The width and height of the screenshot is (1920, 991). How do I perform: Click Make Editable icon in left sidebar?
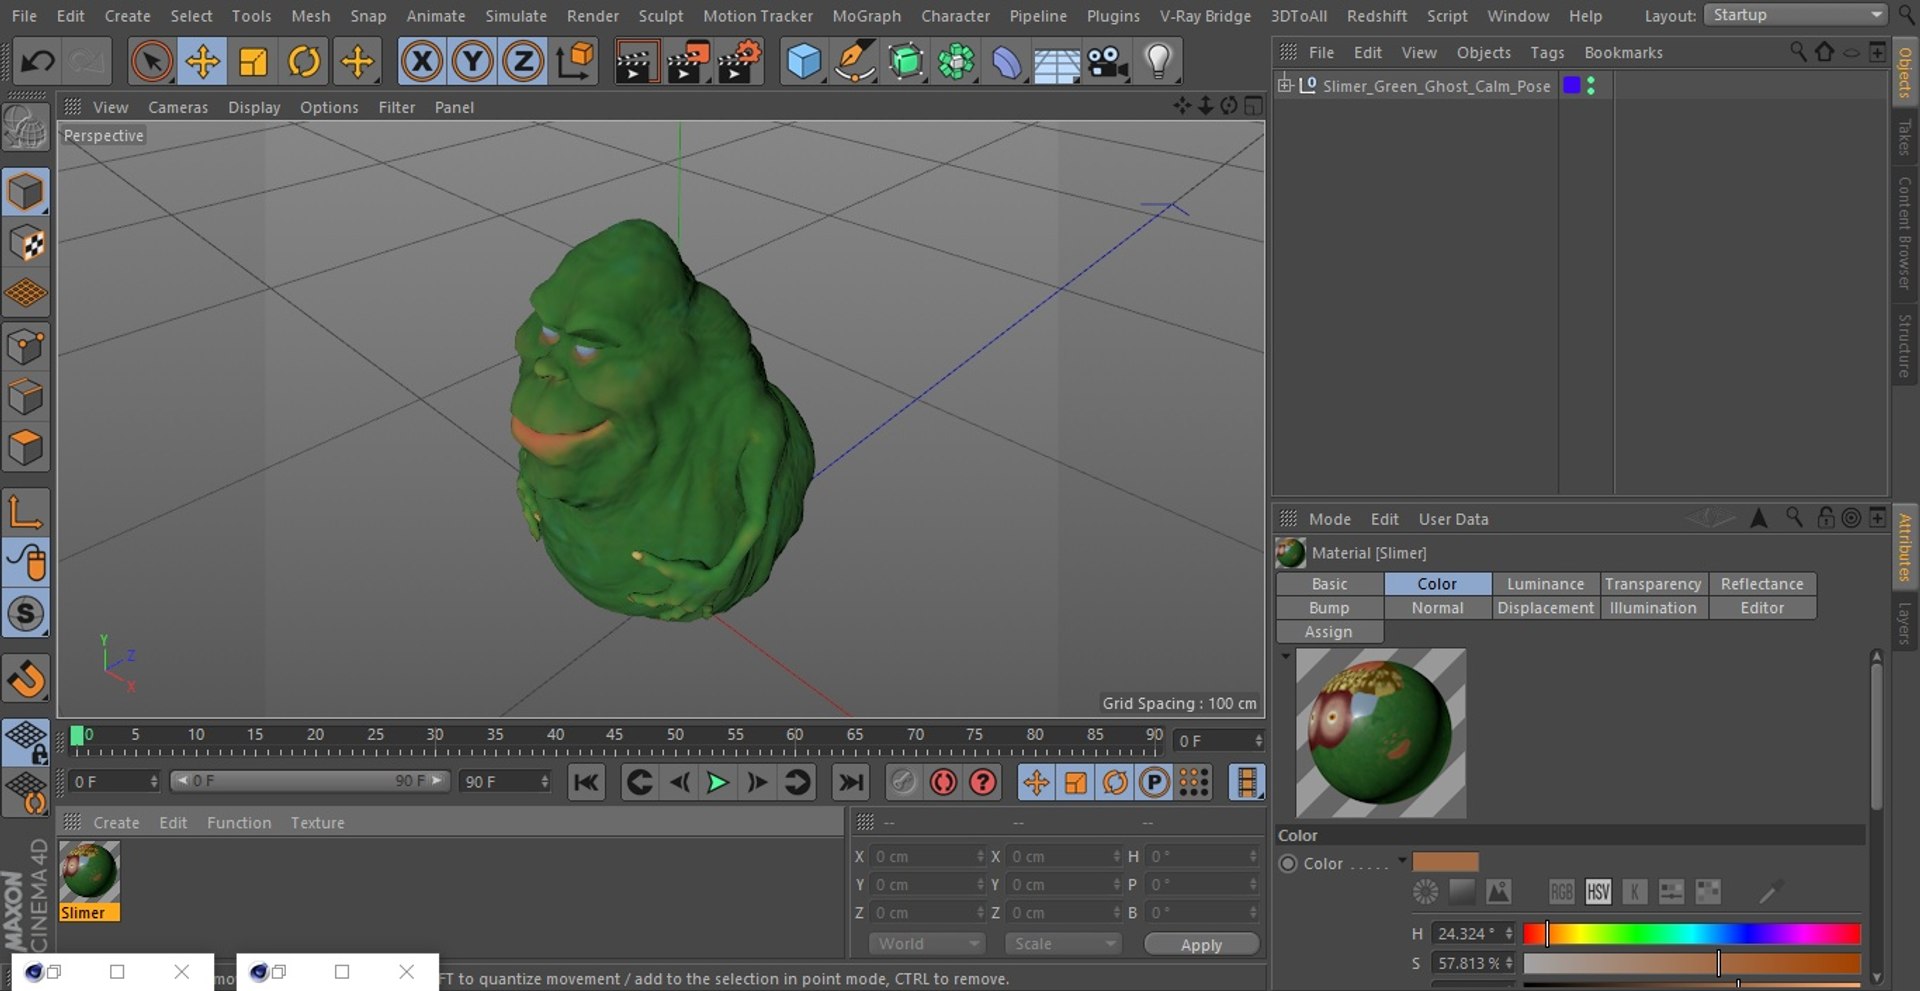(x=26, y=130)
